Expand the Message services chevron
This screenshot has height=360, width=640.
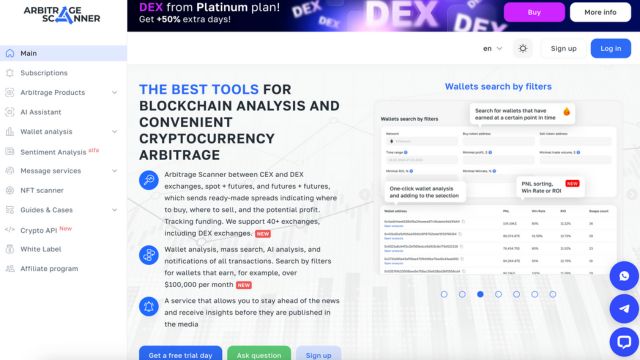pyautogui.click(x=114, y=171)
